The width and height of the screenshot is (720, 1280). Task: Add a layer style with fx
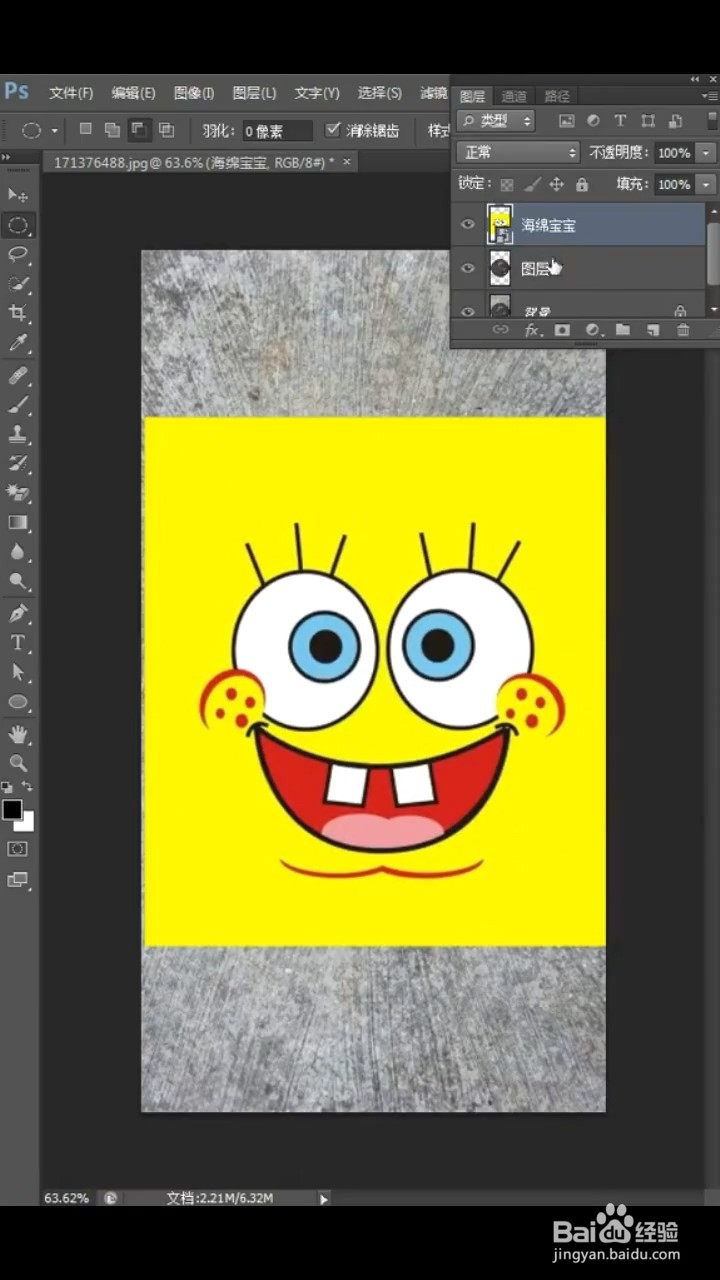pos(532,330)
